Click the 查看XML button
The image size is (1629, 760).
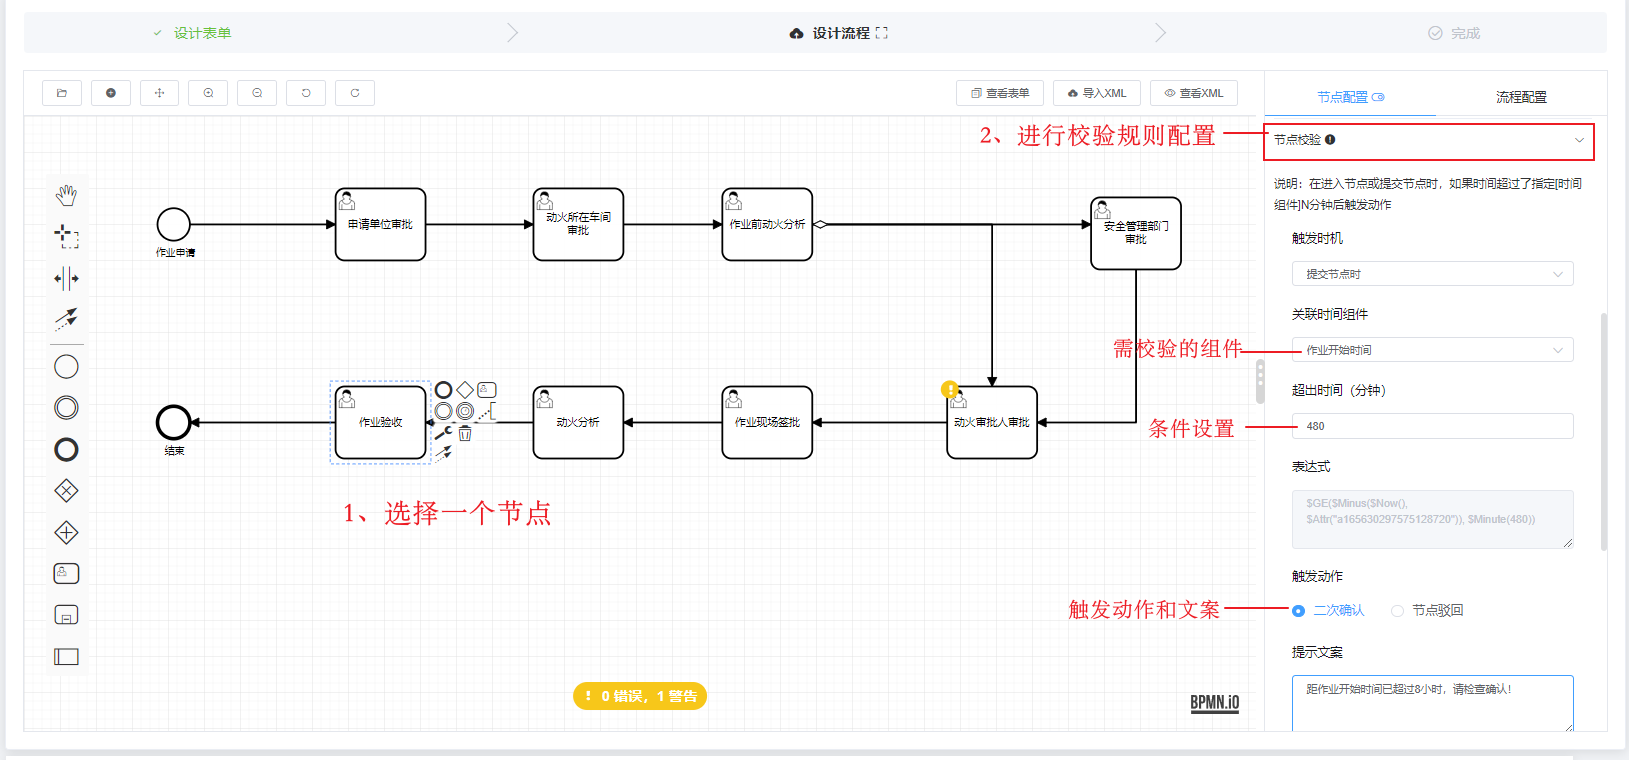(x=1194, y=93)
